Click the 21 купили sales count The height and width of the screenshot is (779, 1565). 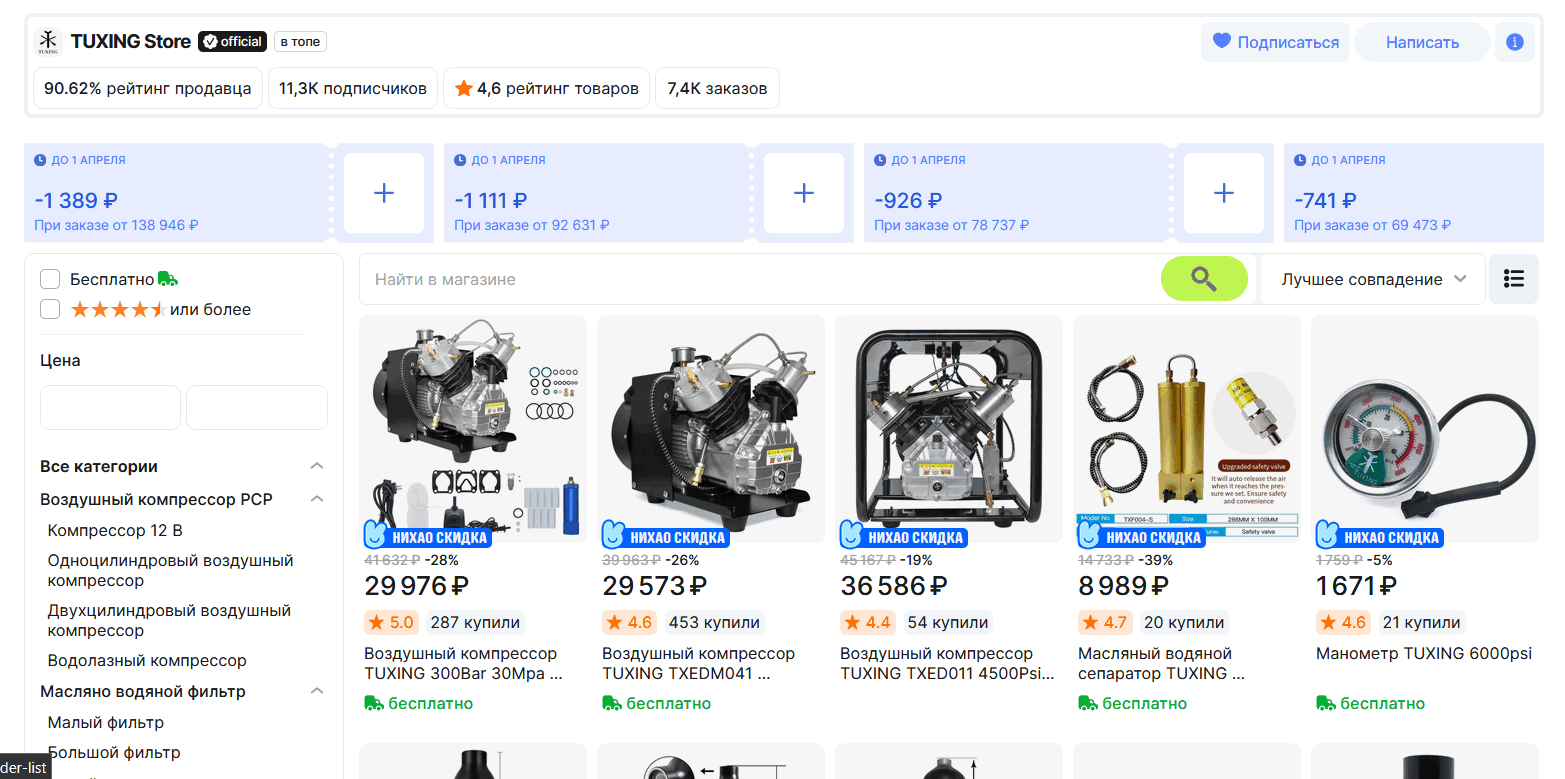click(1422, 623)
